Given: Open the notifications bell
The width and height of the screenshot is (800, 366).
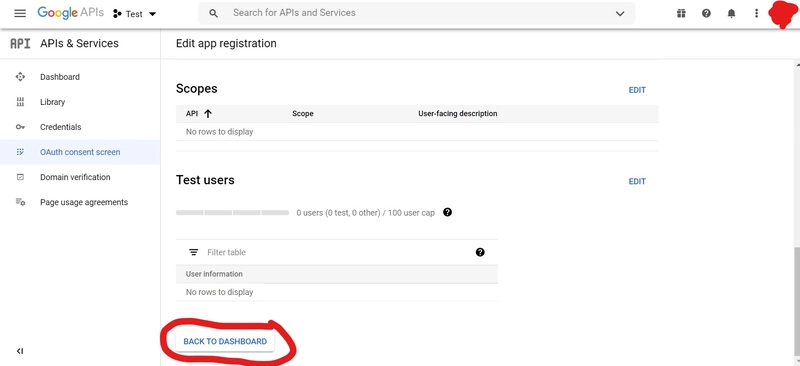Looking at the screenshot, I should (731, 14).
